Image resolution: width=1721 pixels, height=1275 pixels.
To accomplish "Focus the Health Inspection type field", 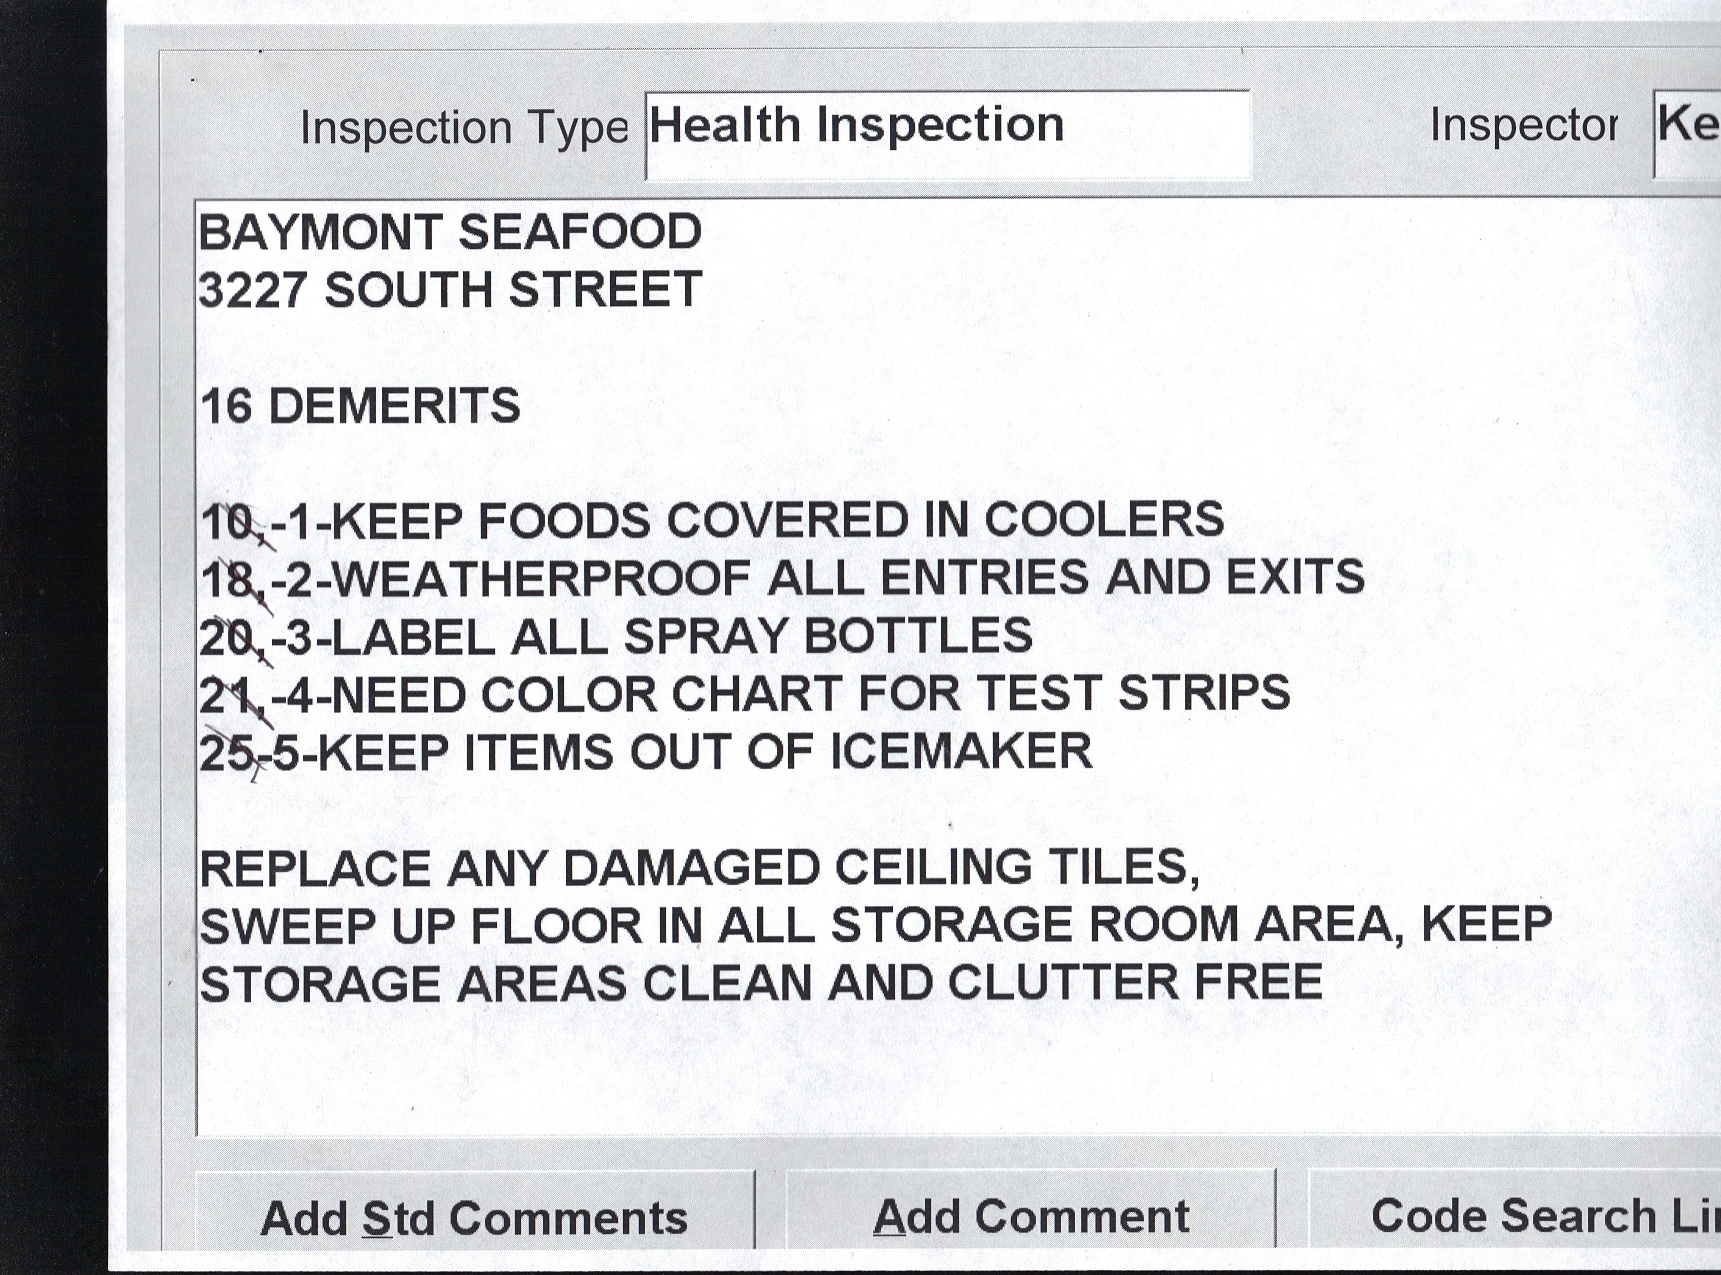I will (x=946, y=133).
